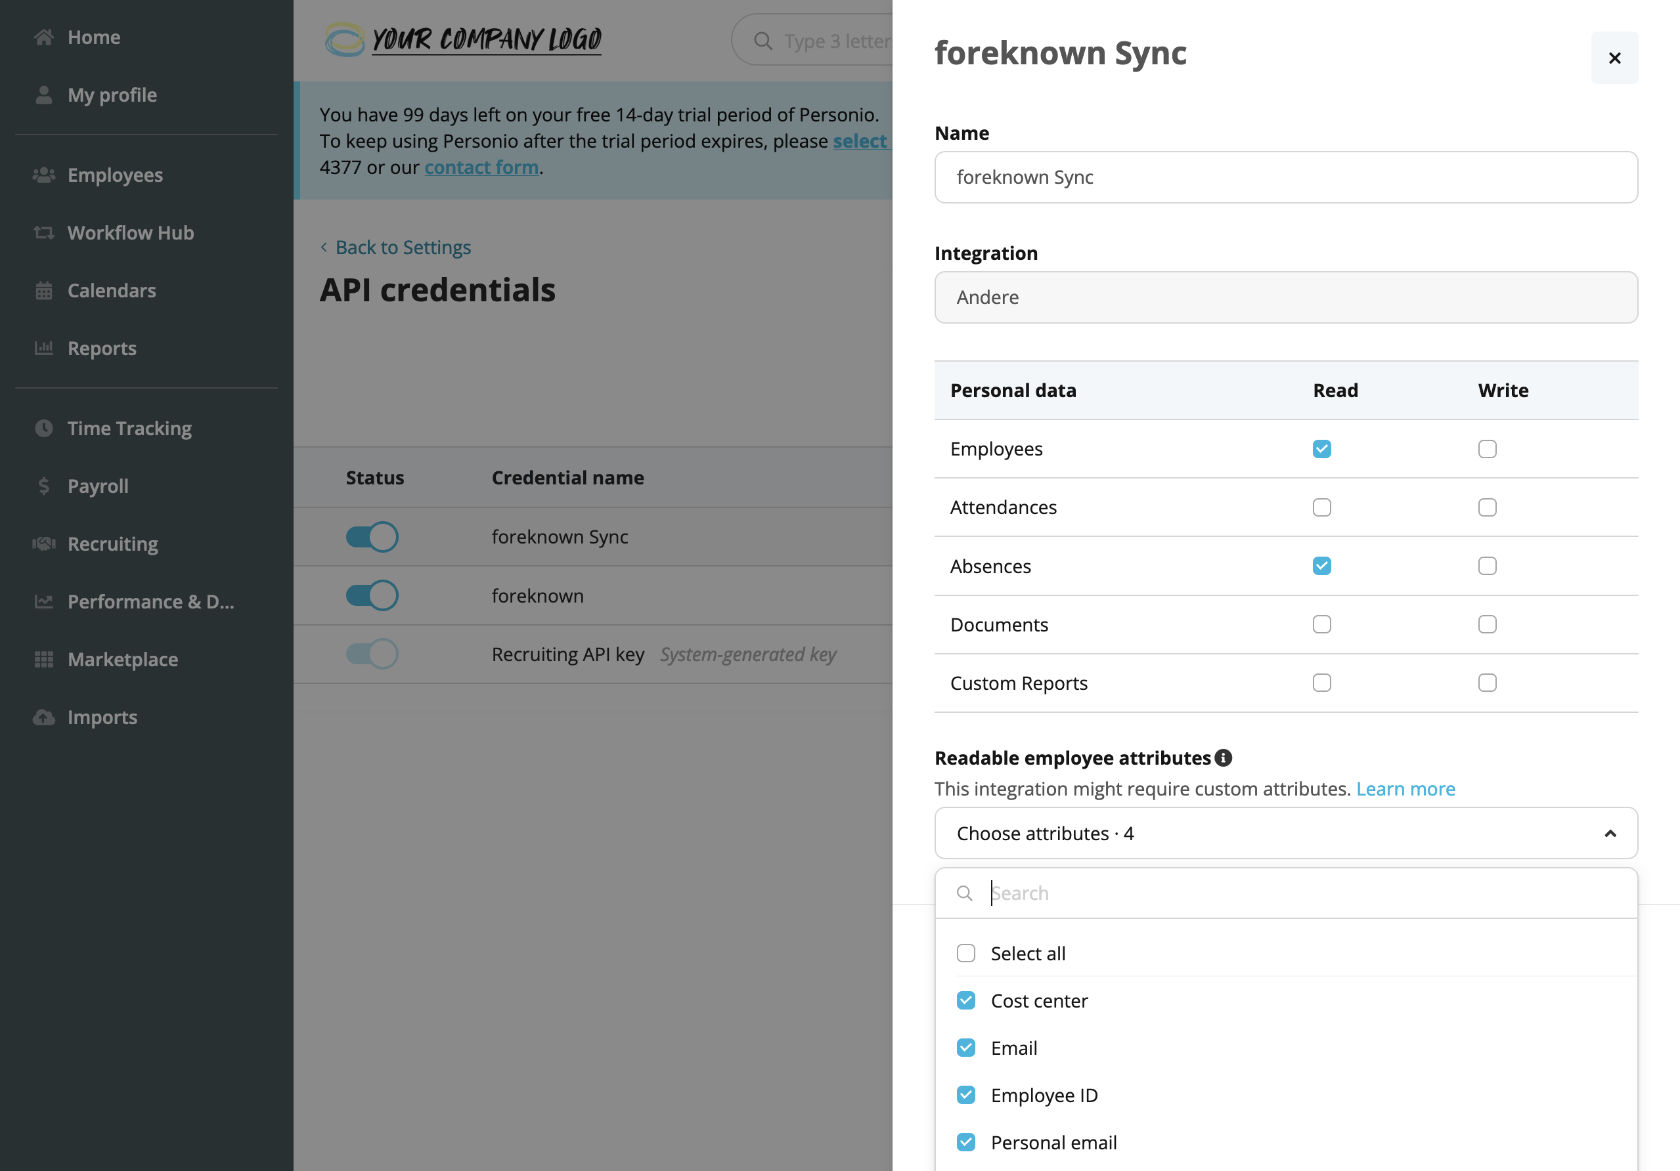This screenshot has width=1680, height=1171.
Task: Open Reports section
Action: [102, 348]
